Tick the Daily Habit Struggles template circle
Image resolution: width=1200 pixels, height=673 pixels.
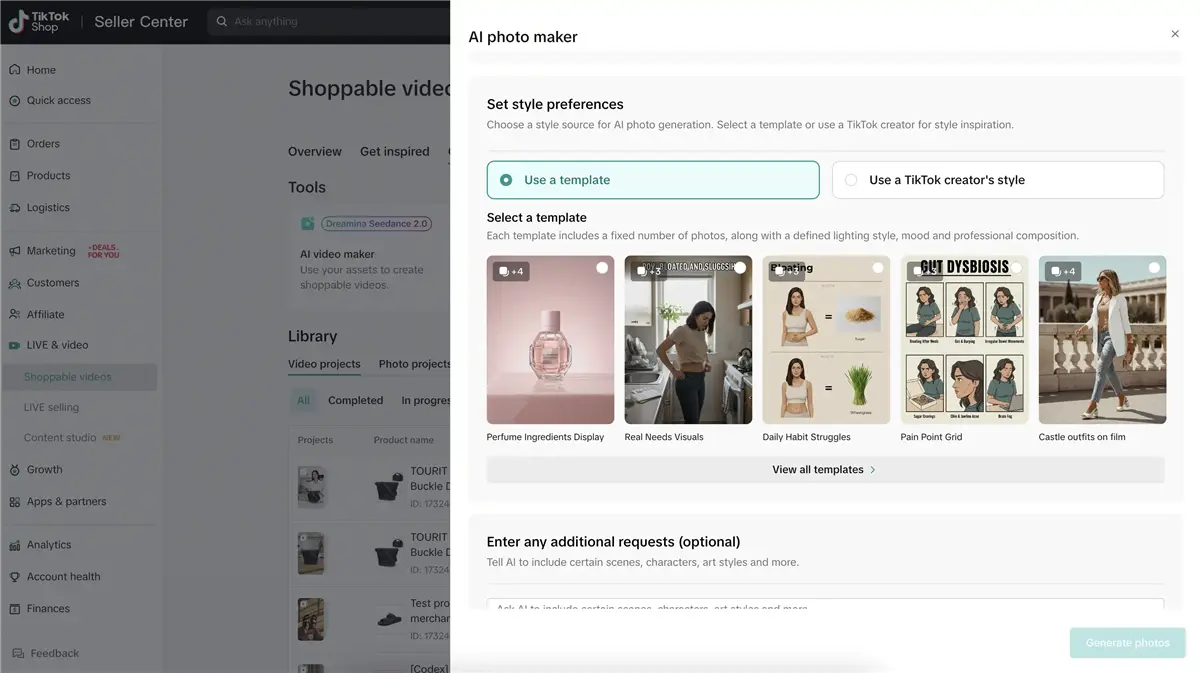[x=878, y=268]
